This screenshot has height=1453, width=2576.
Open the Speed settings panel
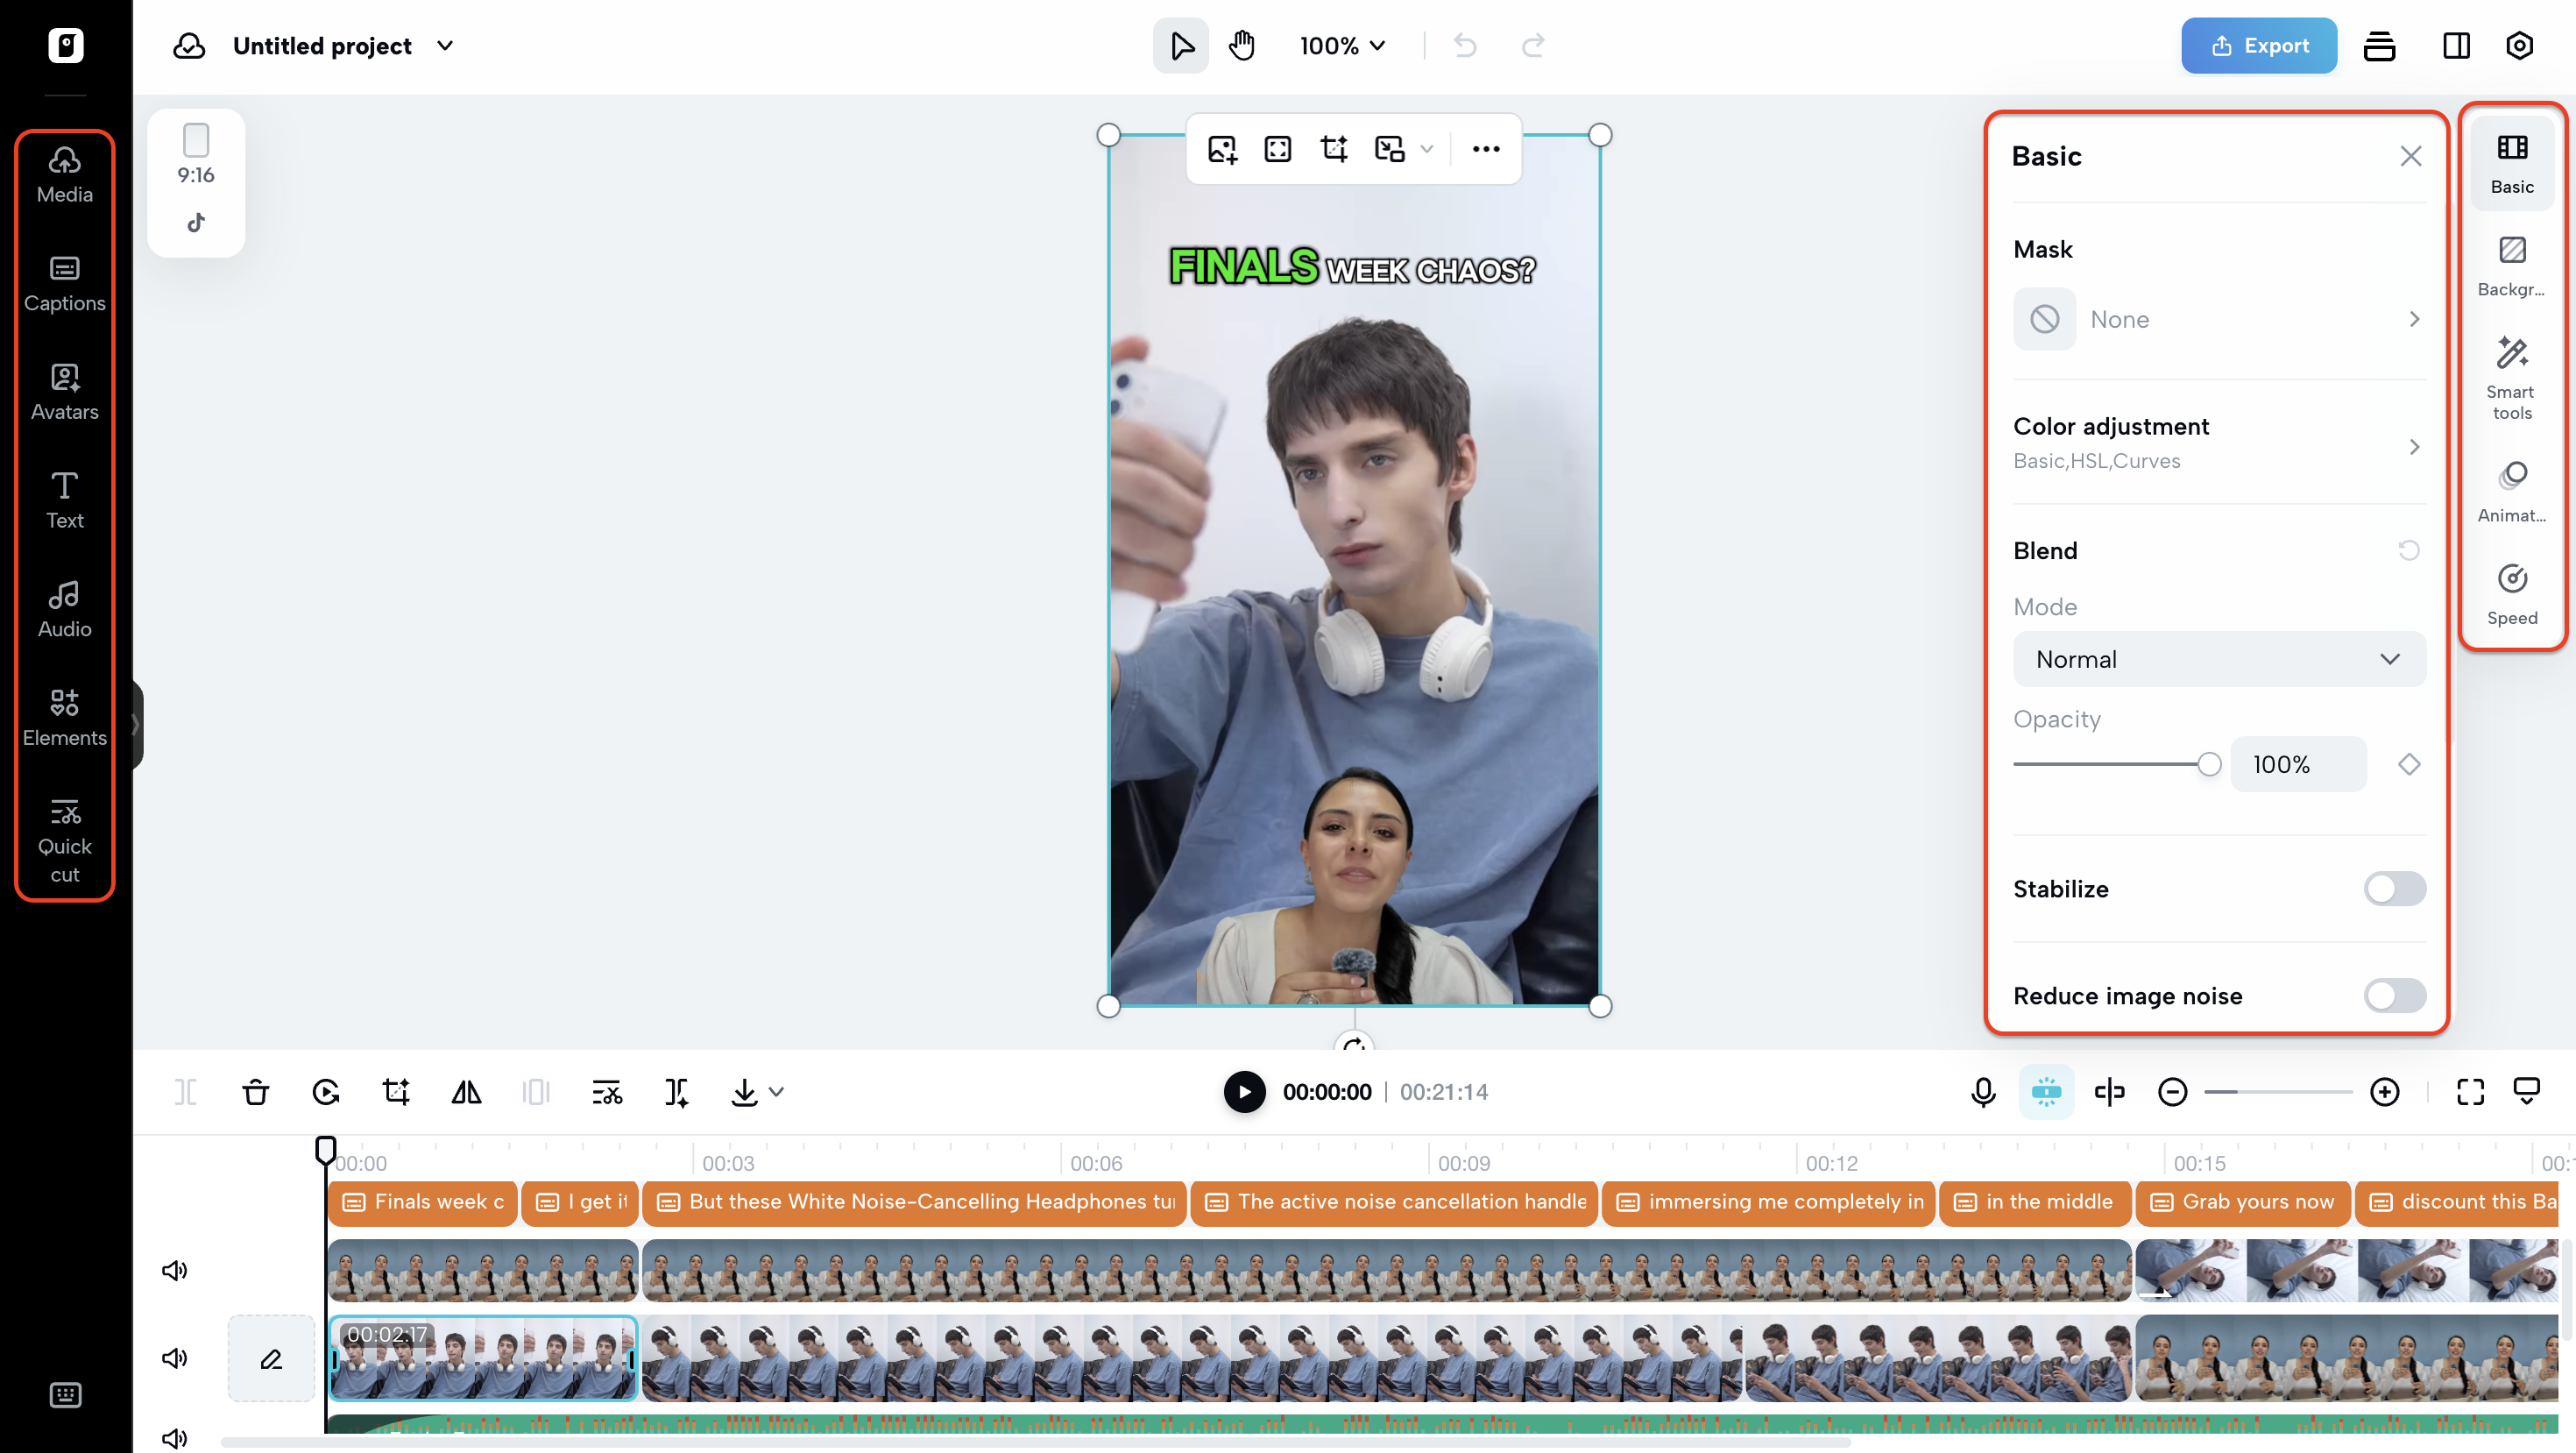(2513, 592)
